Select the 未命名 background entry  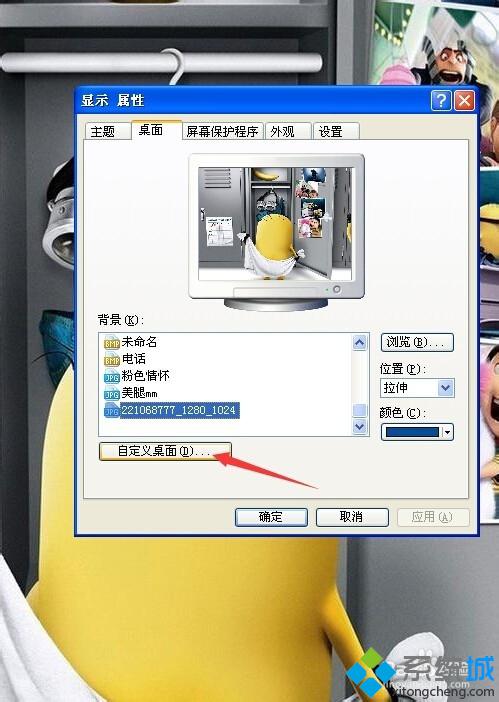tap(139, 342)
